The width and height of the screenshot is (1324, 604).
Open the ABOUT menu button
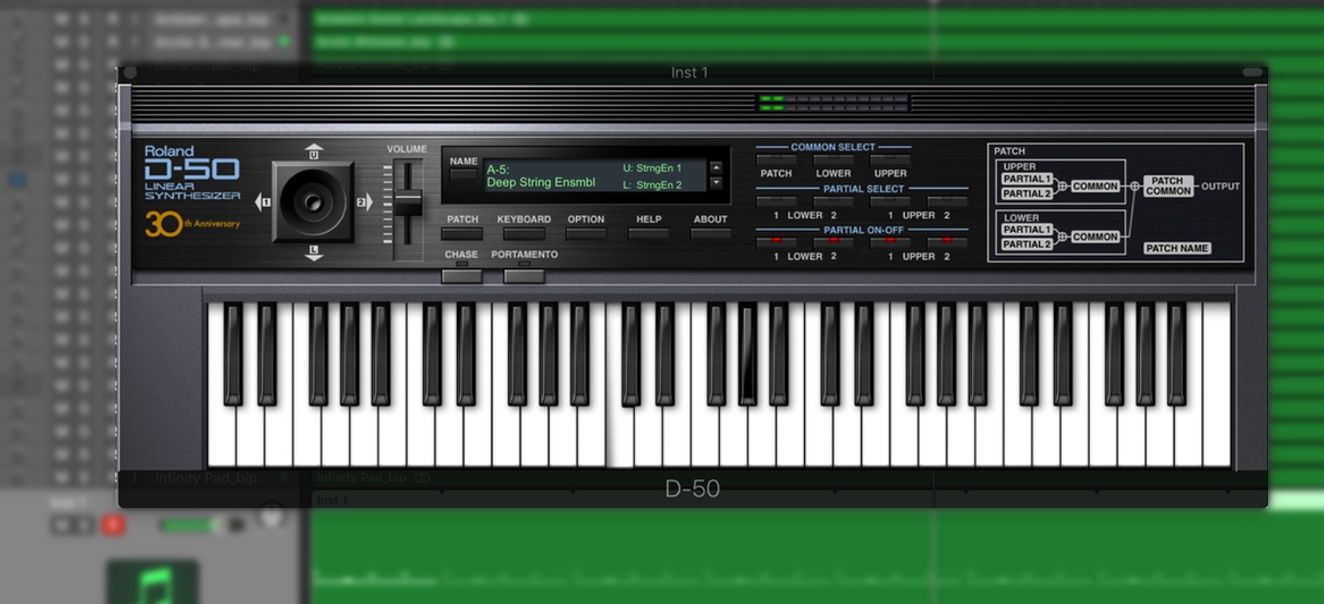(x=711, y=233)
